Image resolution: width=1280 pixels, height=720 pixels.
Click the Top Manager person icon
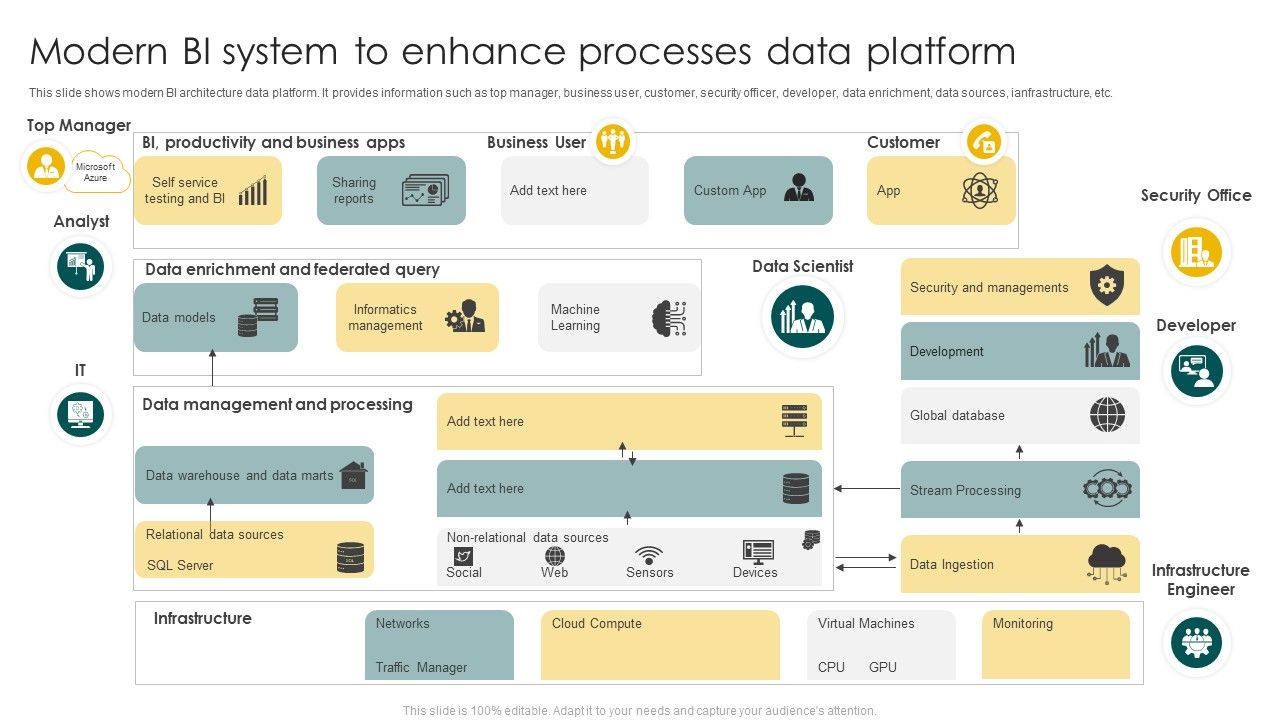[x=45, y=165]
